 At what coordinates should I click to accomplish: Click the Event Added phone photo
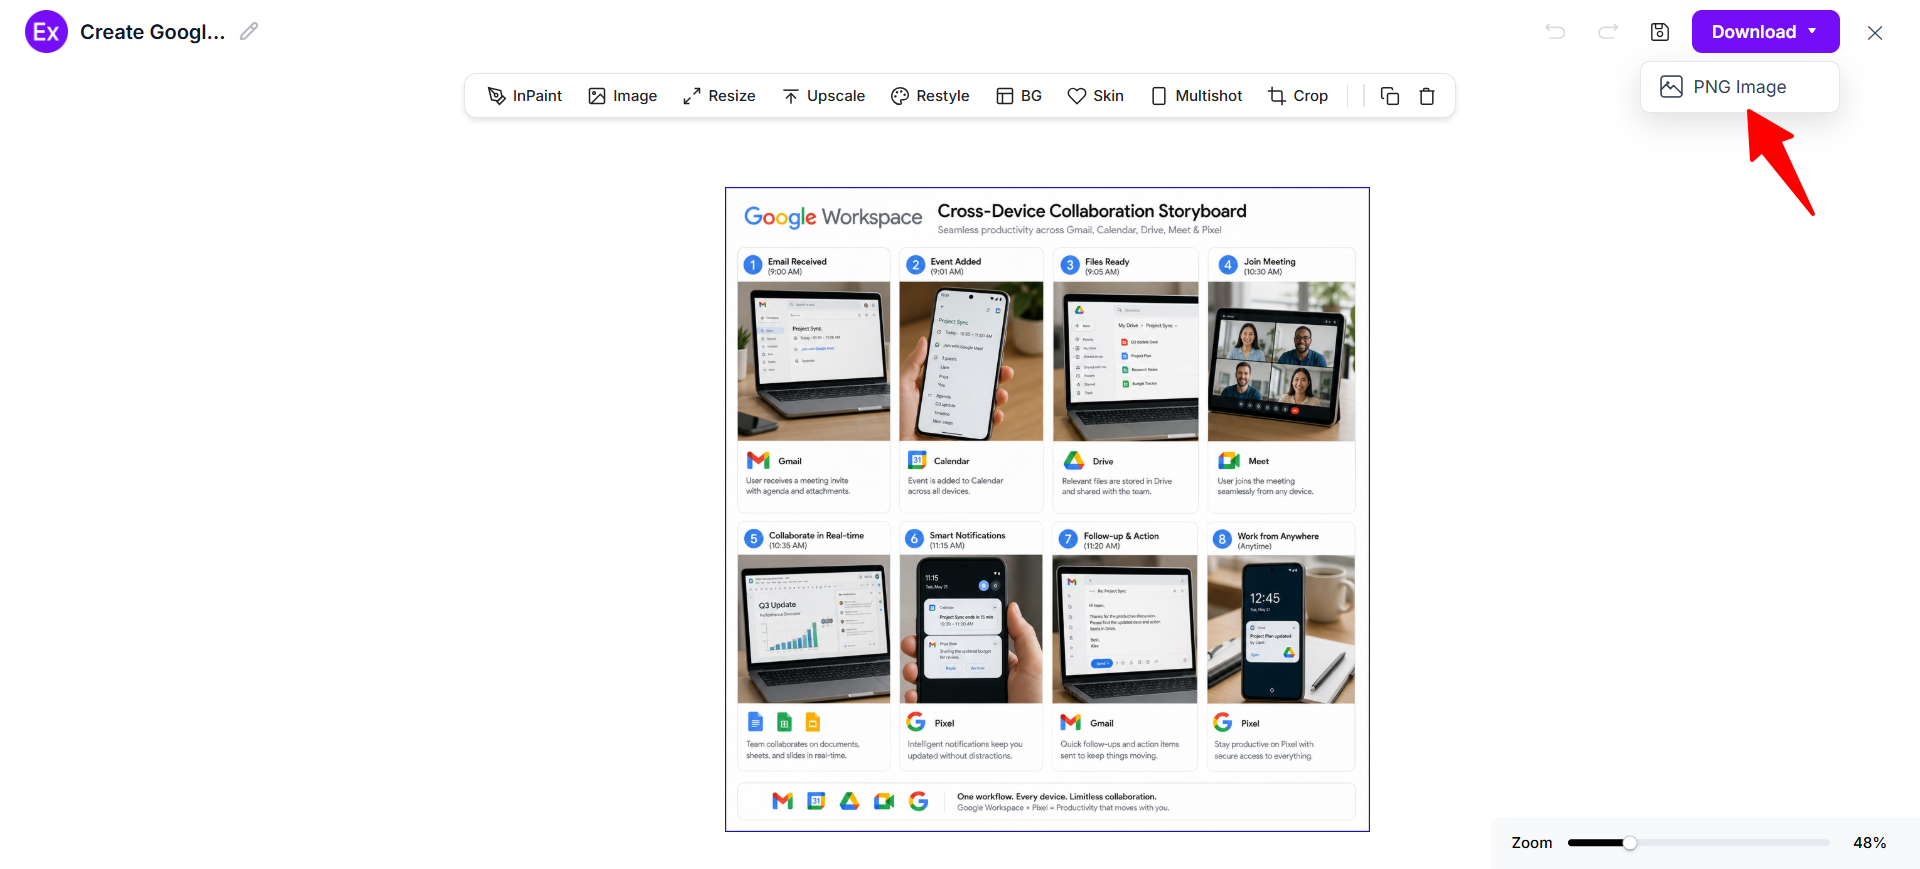point(971,361)
